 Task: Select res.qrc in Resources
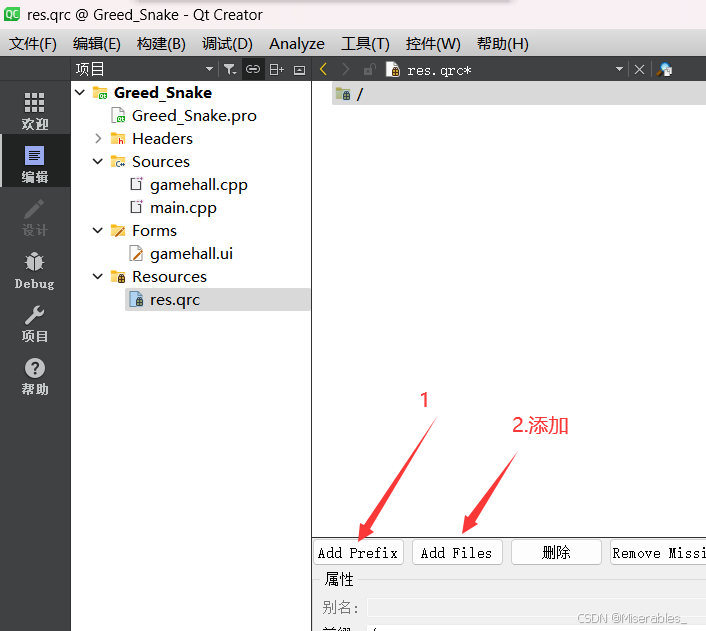pyautogui.click(x=218, y=300)
